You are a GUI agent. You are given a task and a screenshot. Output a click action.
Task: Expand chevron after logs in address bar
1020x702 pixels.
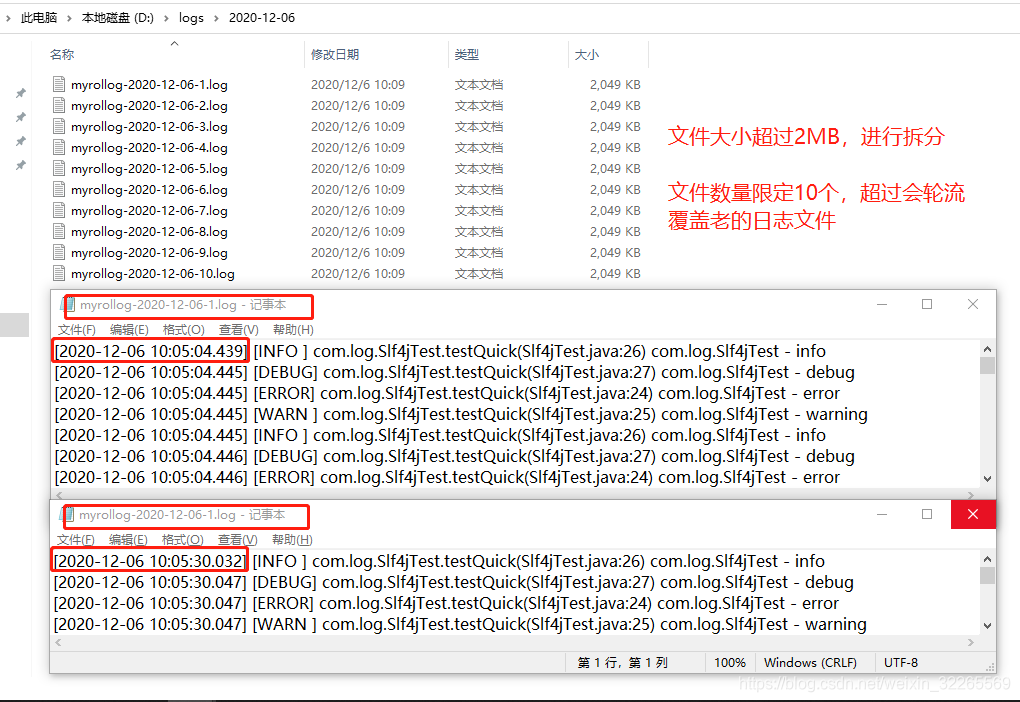point(216,18)
